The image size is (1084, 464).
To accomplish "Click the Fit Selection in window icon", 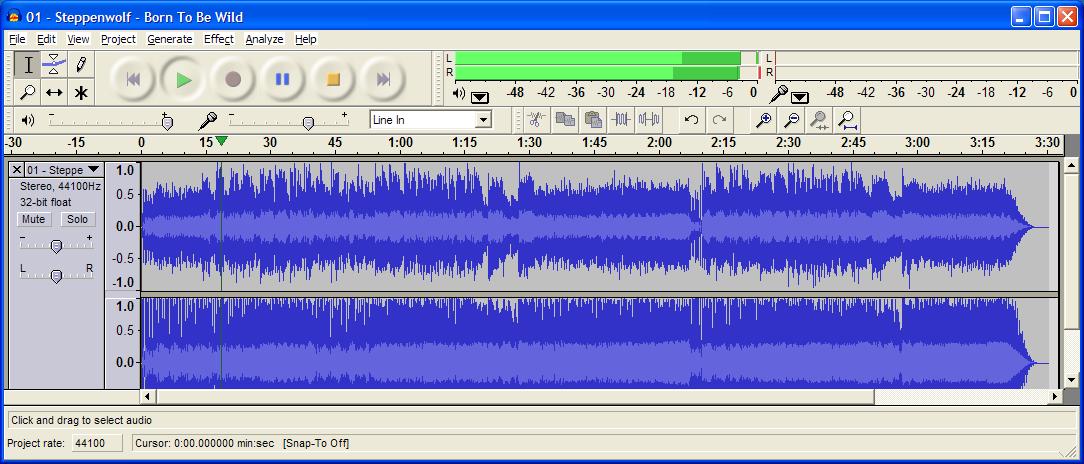I will [x=820, y=120].
